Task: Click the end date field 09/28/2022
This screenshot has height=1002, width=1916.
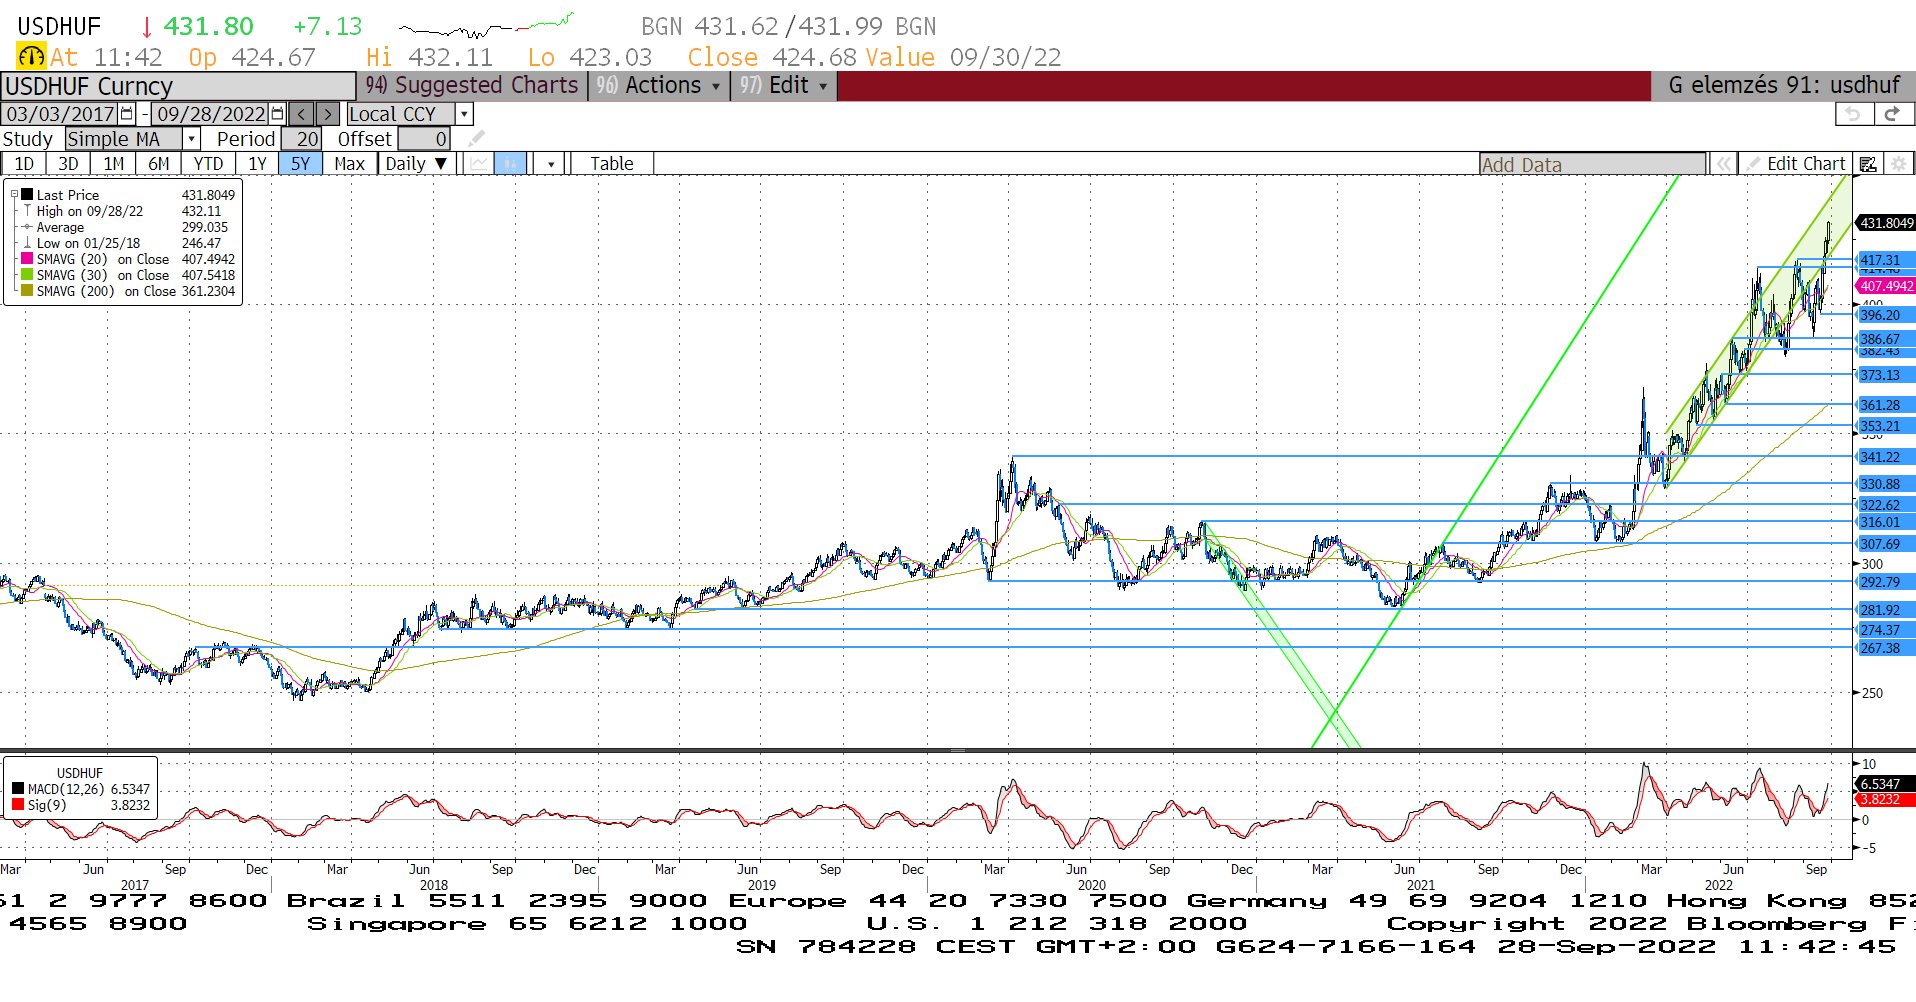Action: coord(211,114)
